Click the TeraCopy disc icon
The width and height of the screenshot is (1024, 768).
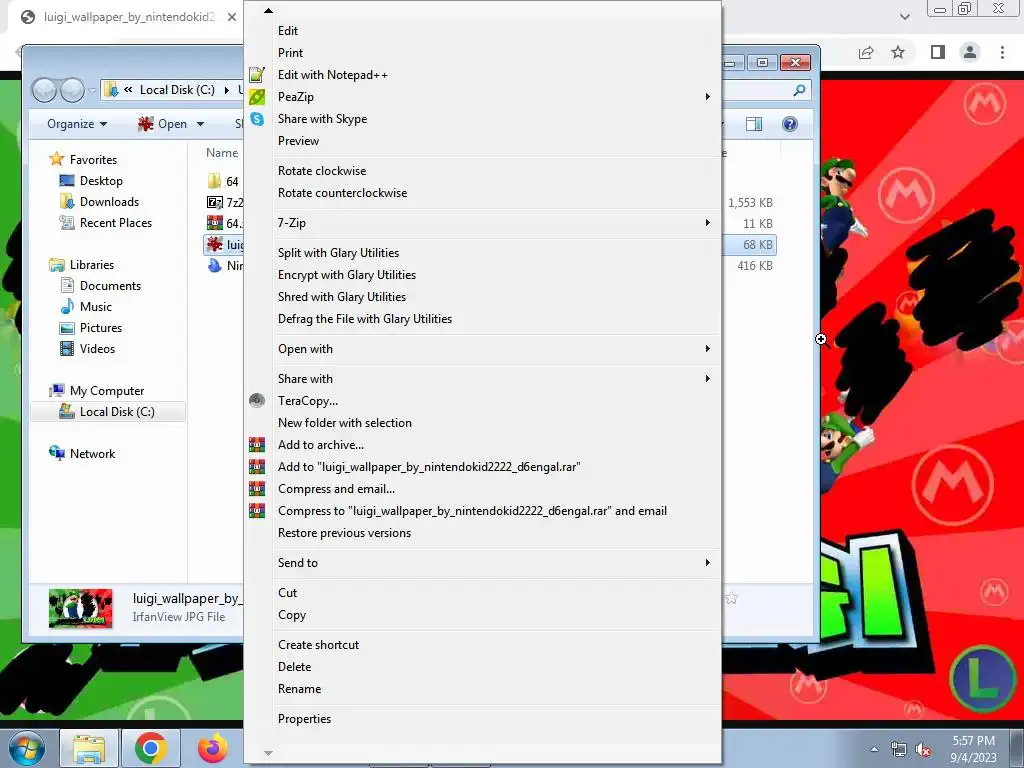click(257, 400)
